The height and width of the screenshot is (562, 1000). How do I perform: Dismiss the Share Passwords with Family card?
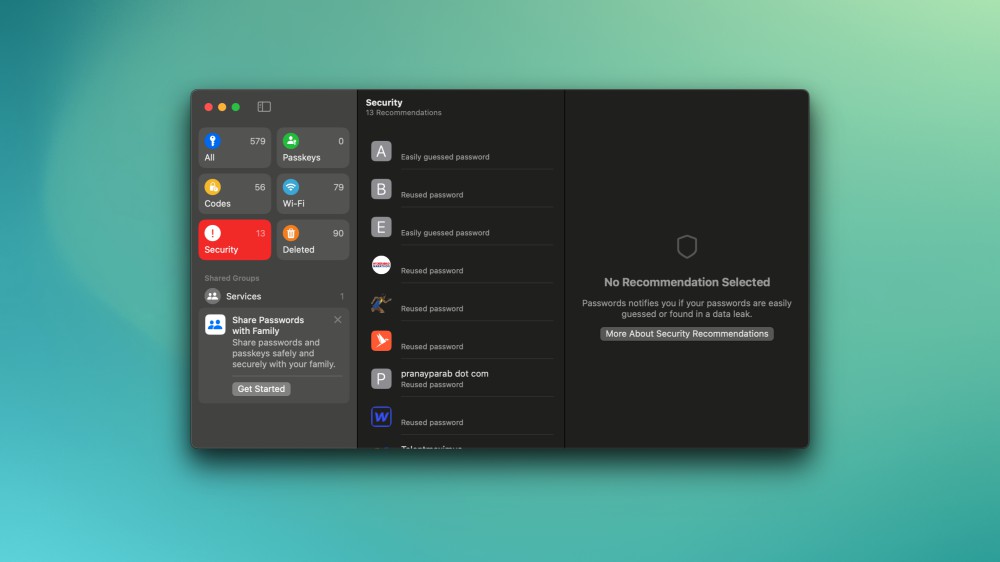(338, 320)
